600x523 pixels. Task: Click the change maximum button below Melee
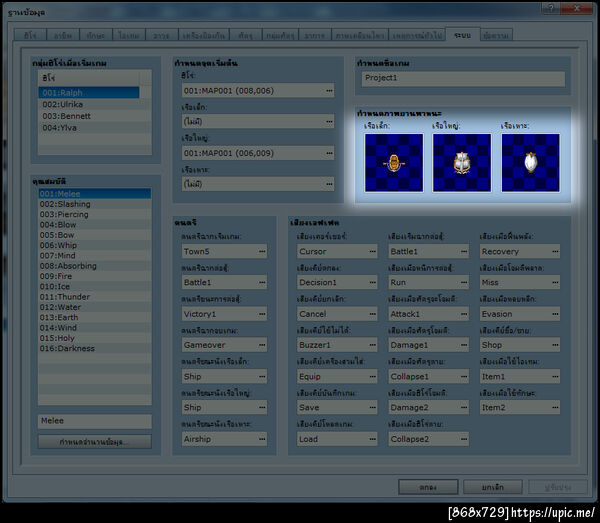[95, 442]
